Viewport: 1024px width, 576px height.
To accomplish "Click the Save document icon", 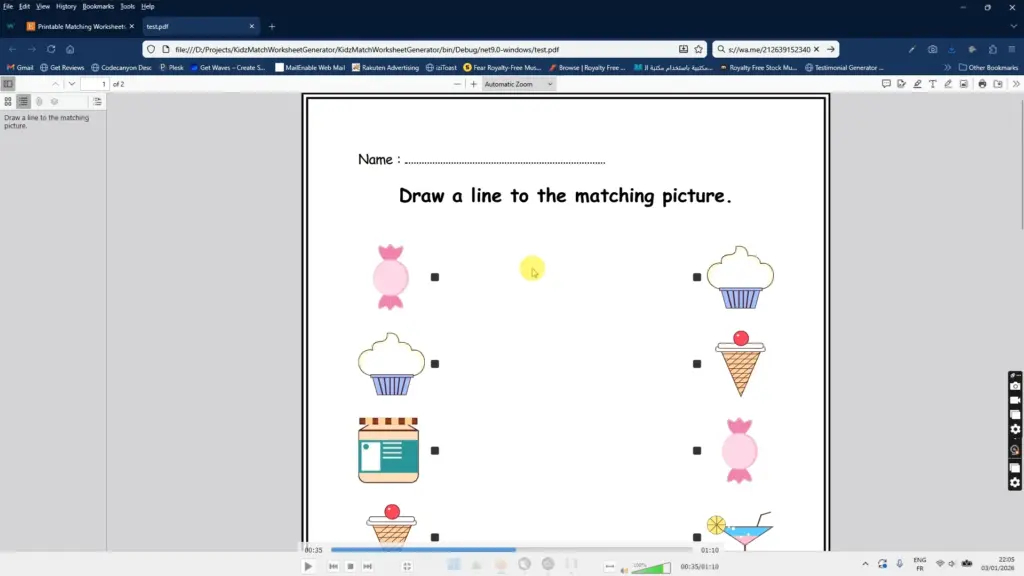I will 998,84.
